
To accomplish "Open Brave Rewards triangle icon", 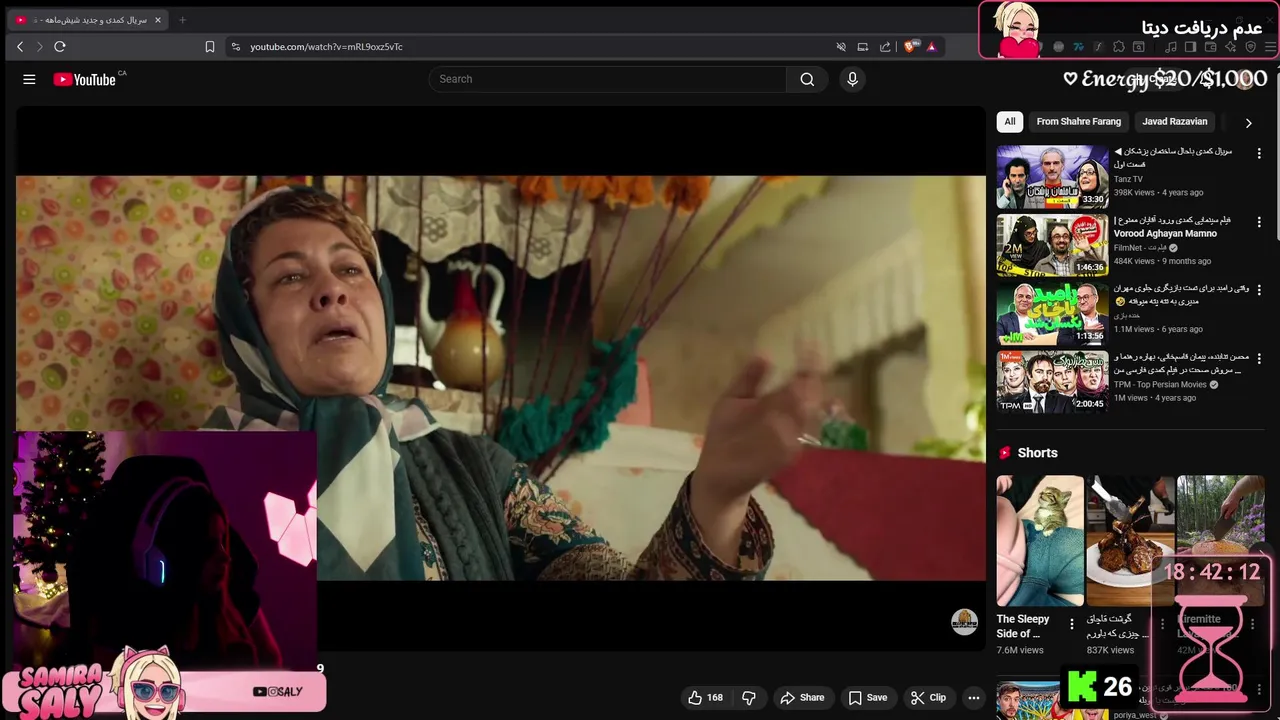I will tap(931, 46).
